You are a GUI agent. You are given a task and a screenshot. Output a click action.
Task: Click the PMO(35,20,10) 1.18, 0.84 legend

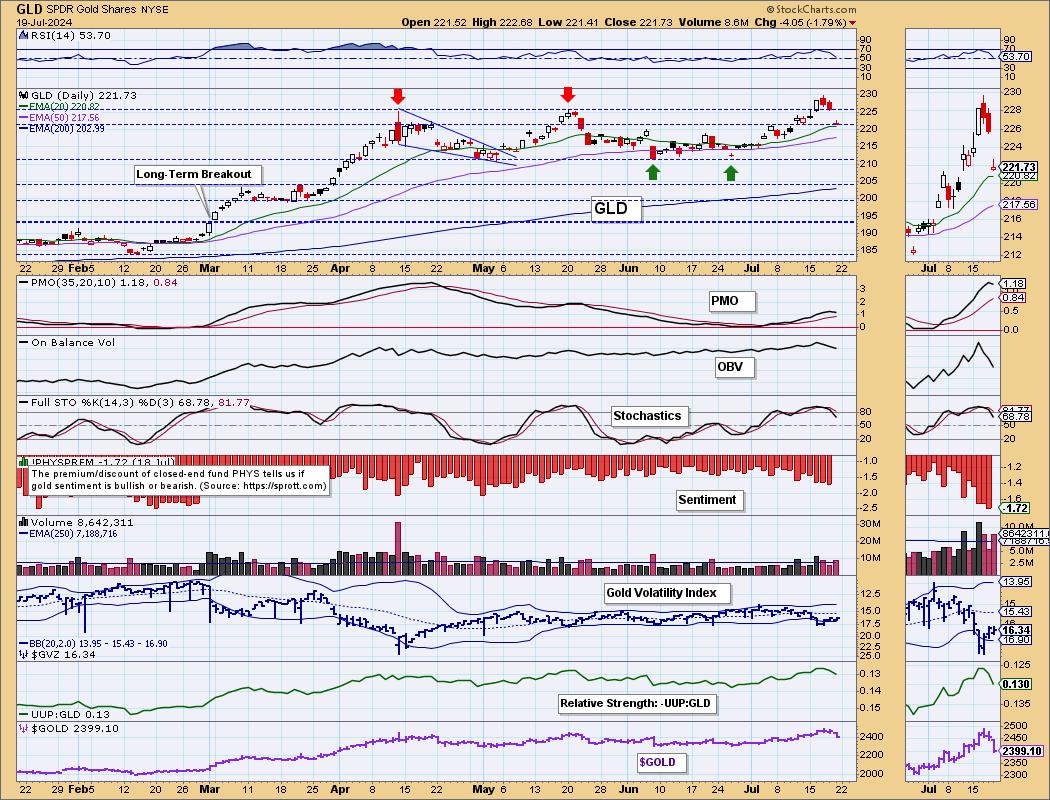[x=98, y=283]
